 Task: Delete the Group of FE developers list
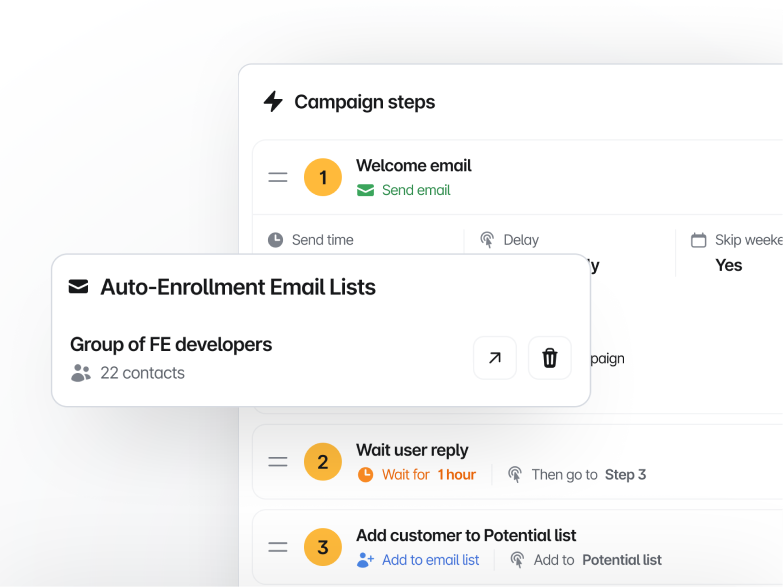549,358
